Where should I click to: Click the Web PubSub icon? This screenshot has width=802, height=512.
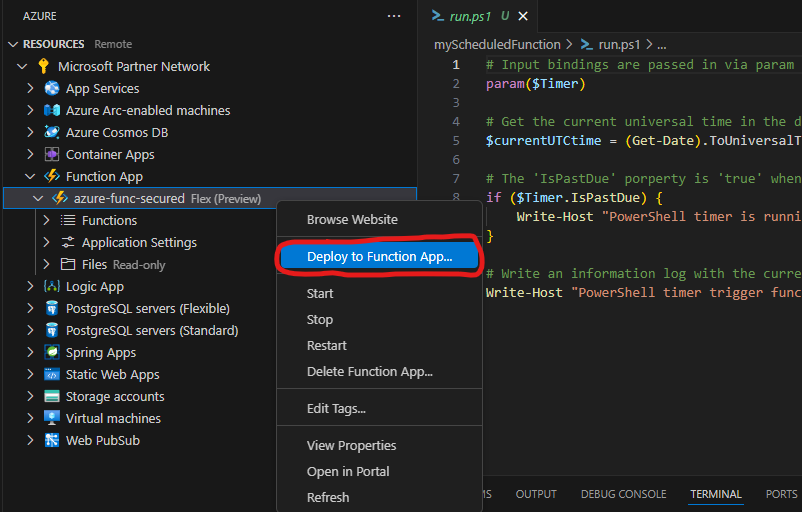pos(52,440)
